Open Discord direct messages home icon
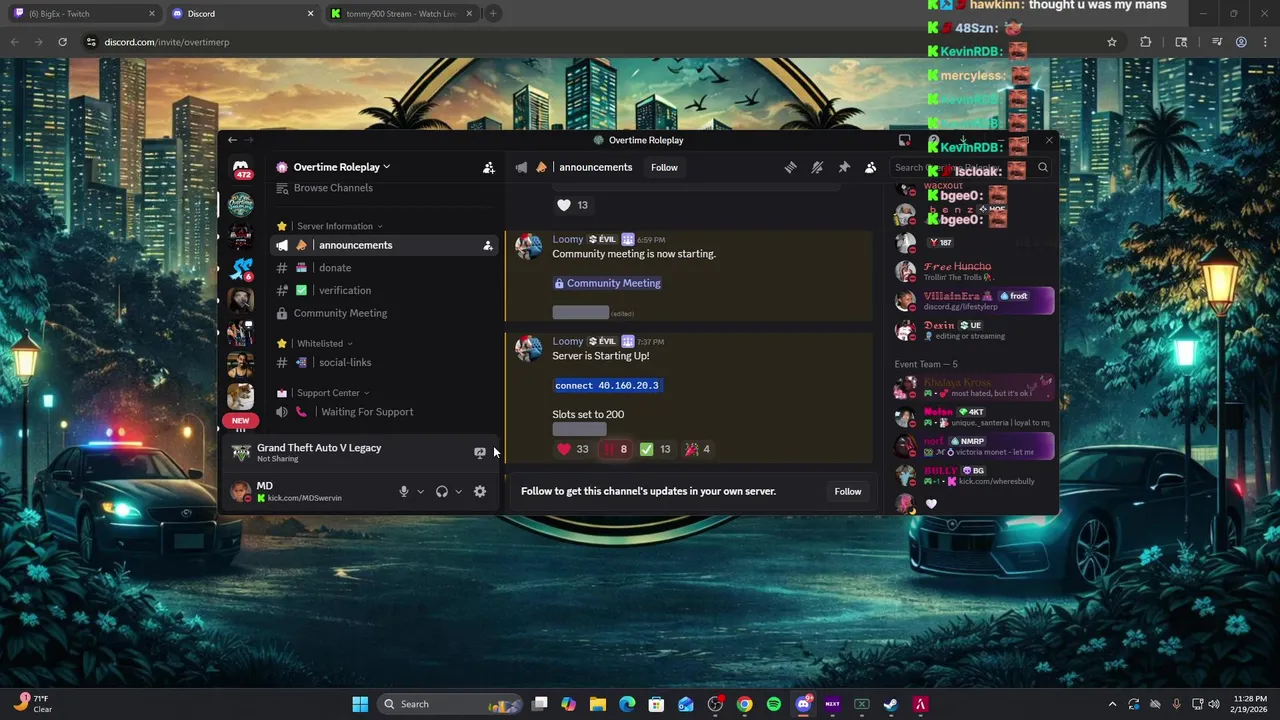Screen dimensions: 1280x720 (x=241, y=168)
